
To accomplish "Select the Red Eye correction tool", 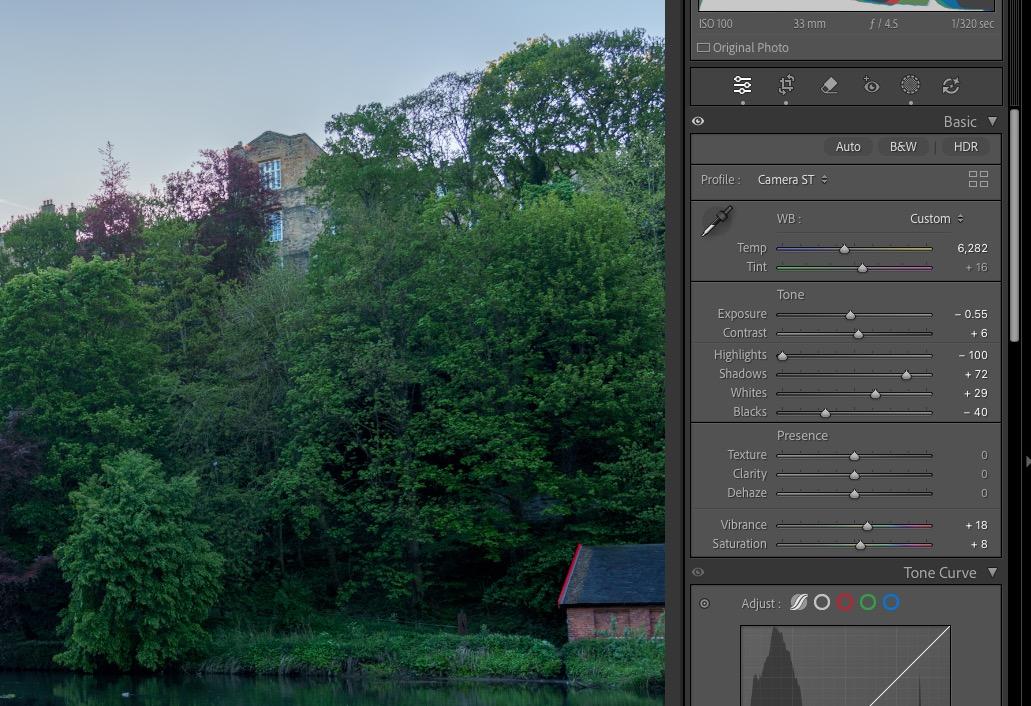I will 871,85.
